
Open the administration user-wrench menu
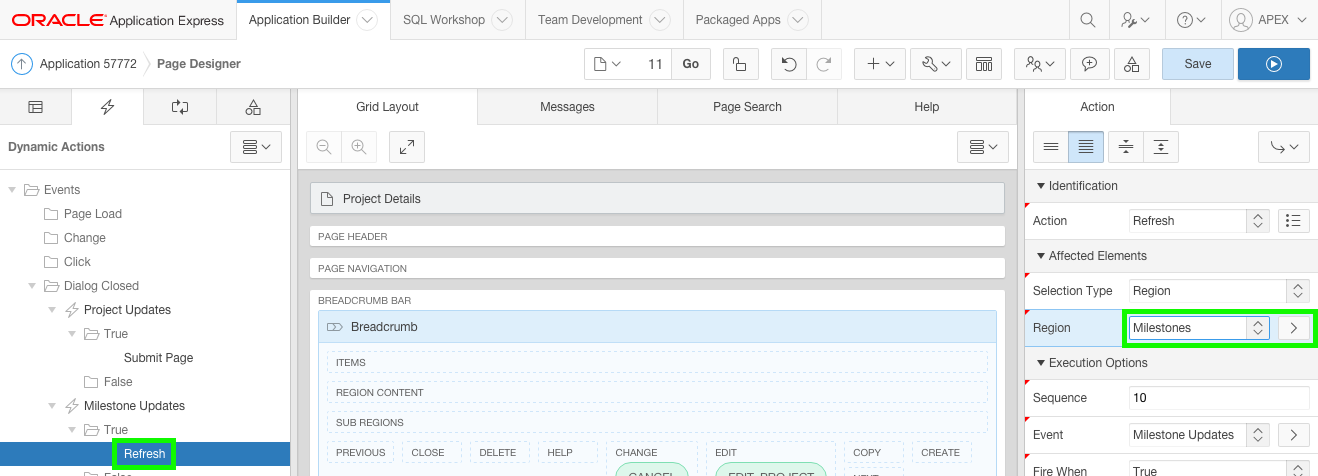click(1135, 20)
